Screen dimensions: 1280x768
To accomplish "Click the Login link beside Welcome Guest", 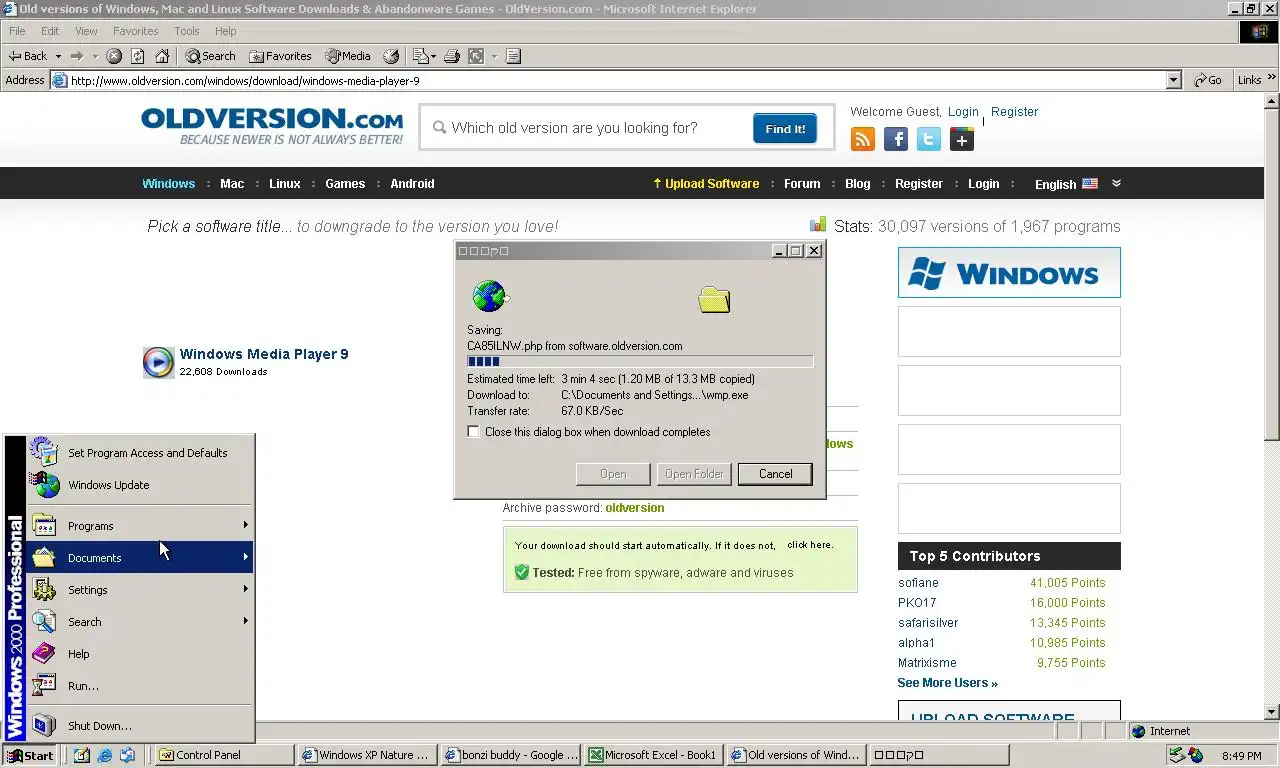I will (963, 112).
